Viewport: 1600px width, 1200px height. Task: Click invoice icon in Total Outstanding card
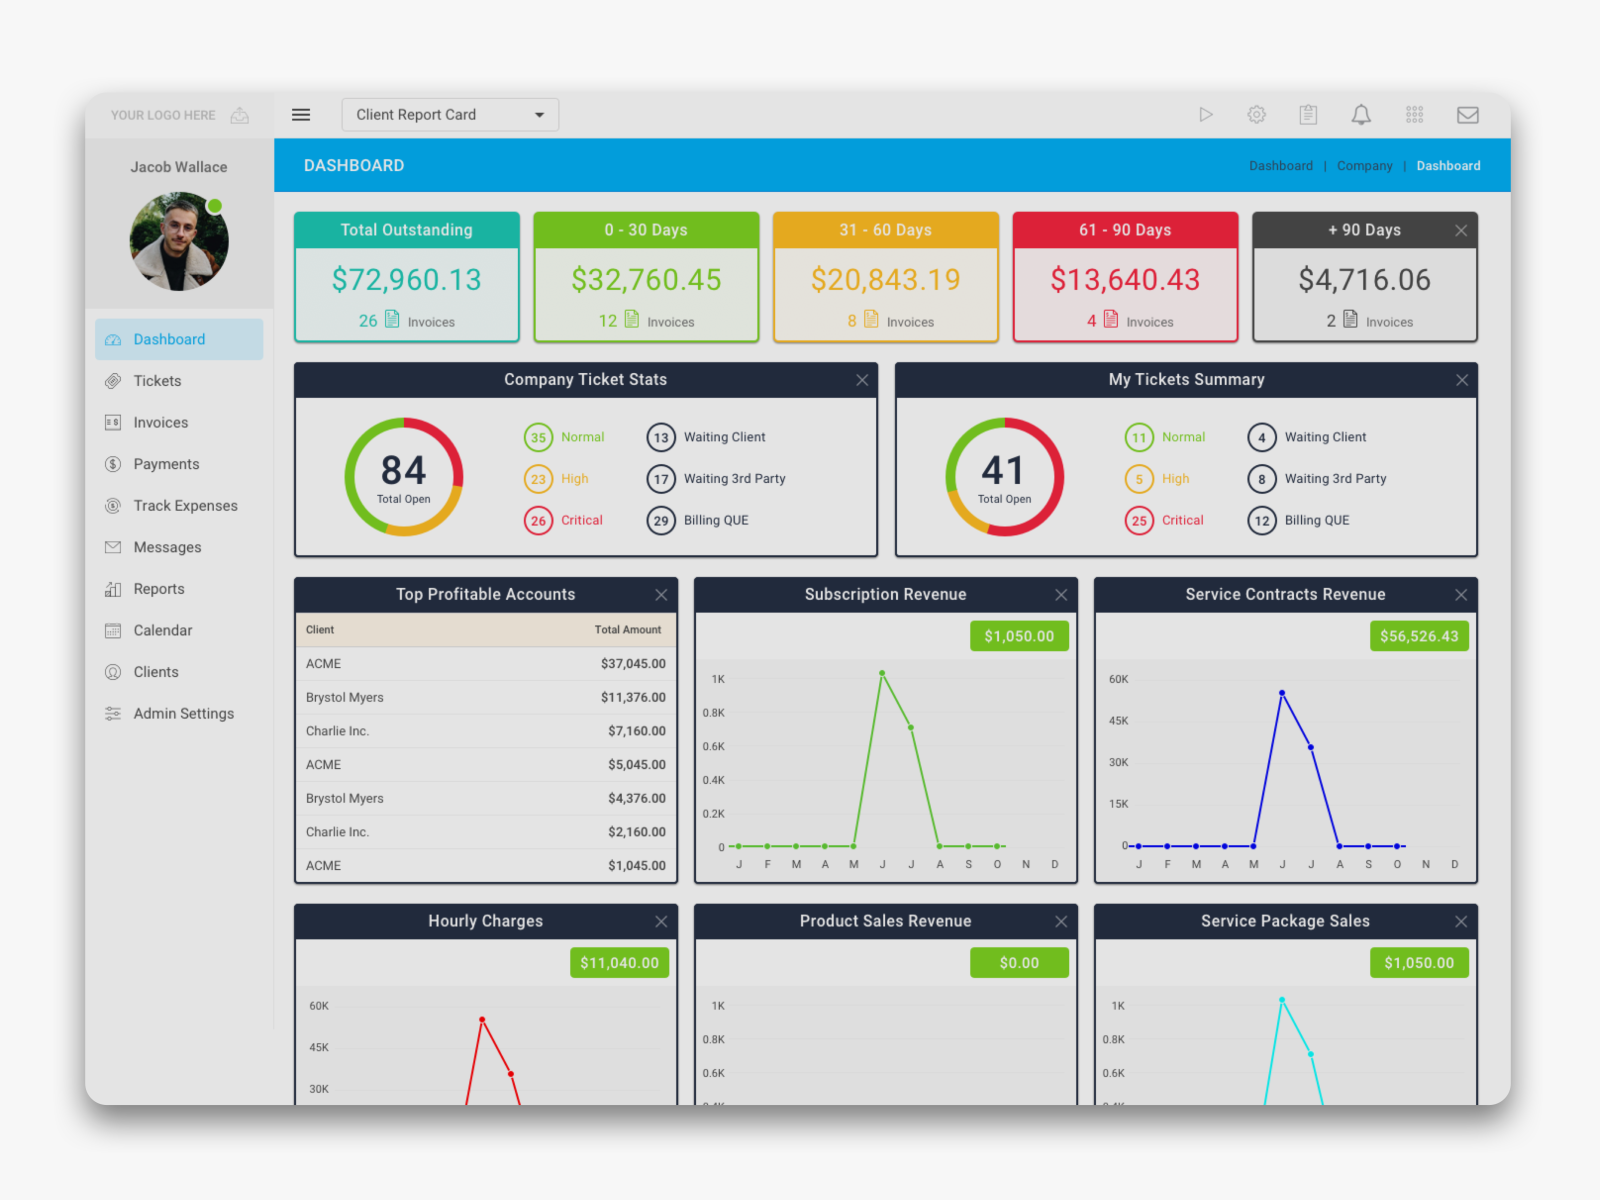click(x=392, y=319)
